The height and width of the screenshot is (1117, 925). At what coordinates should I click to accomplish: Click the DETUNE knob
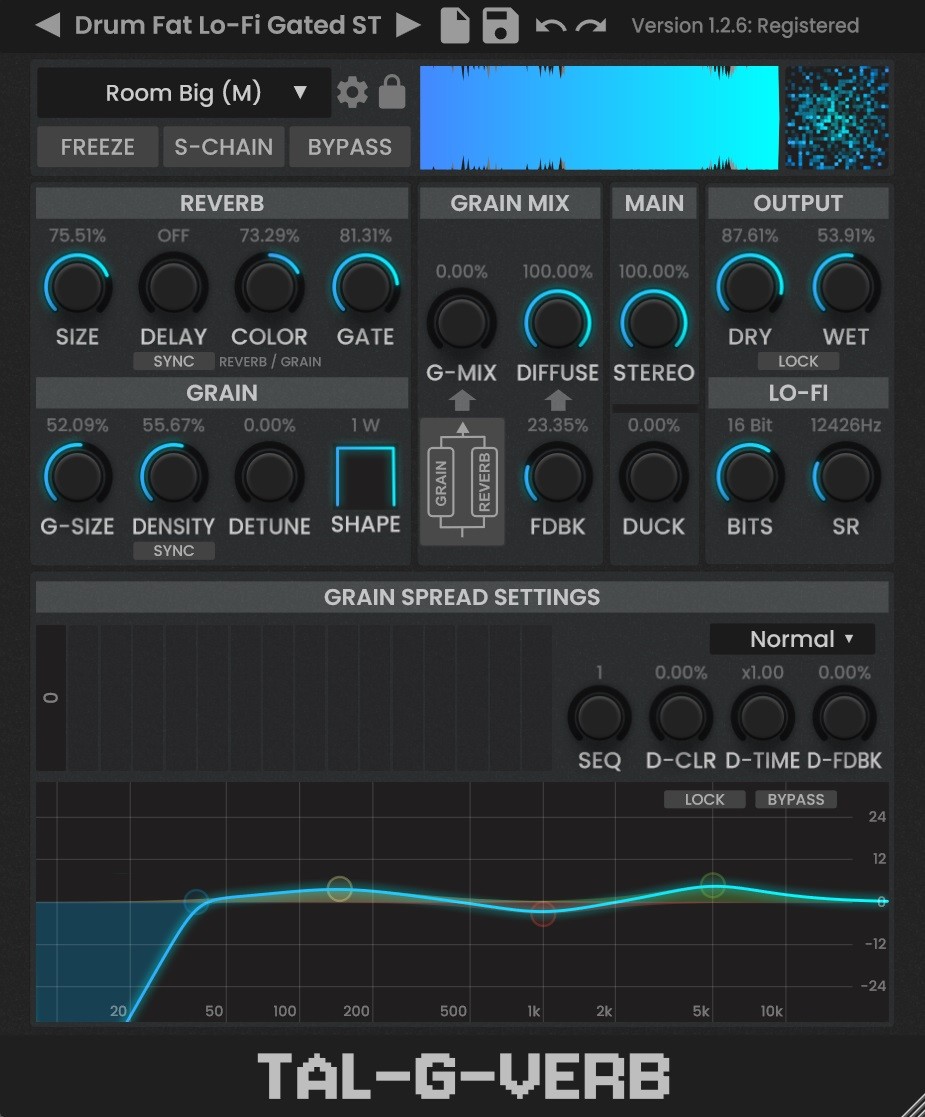[269, 476]
